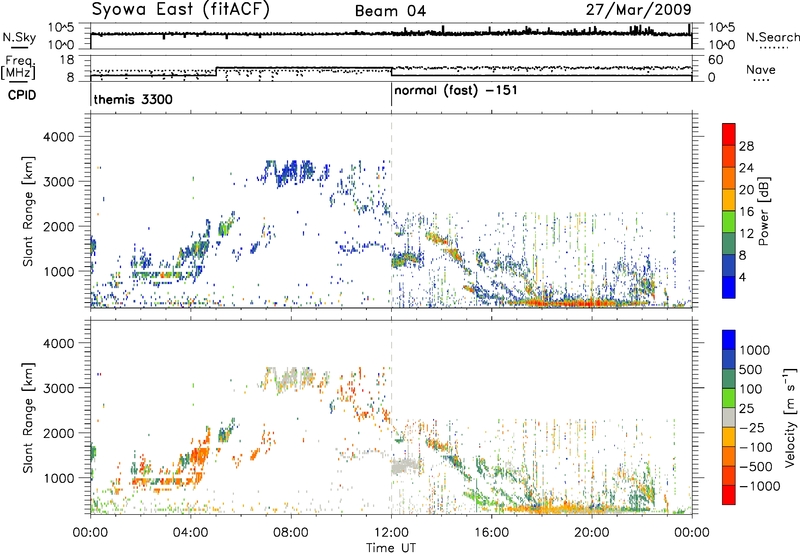
Task: Click the "3000" tick of the power panel
Action: click(59, 182)
